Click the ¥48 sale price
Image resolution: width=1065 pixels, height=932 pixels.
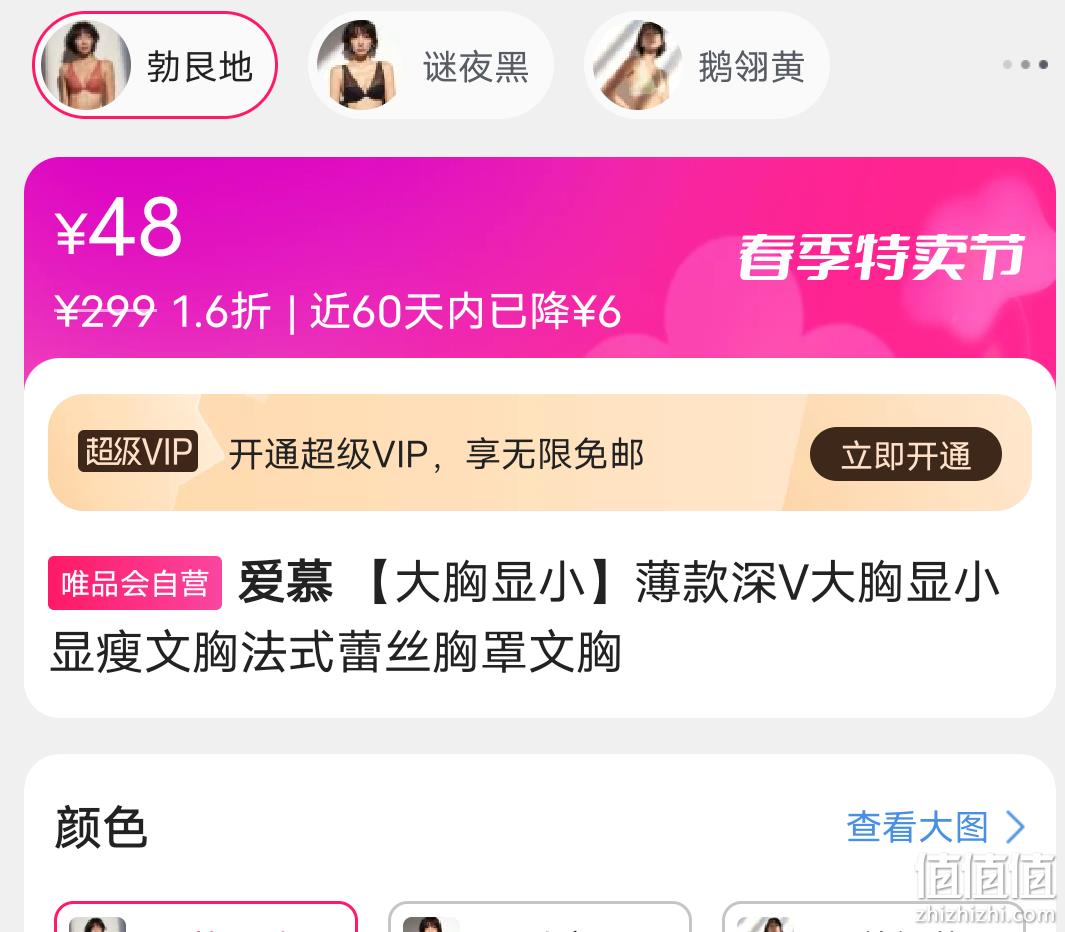tap(118, 228)
